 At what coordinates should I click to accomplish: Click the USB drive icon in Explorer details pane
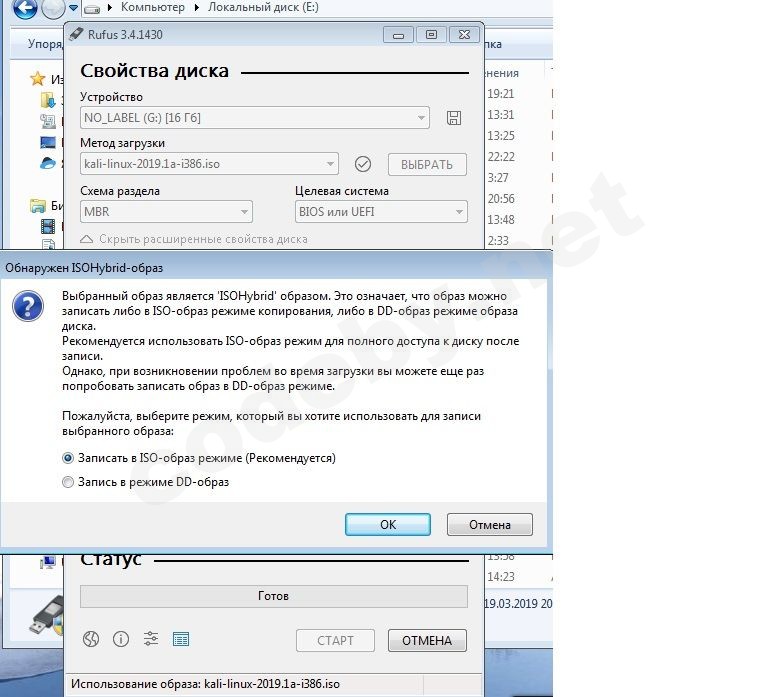[47, 615]
